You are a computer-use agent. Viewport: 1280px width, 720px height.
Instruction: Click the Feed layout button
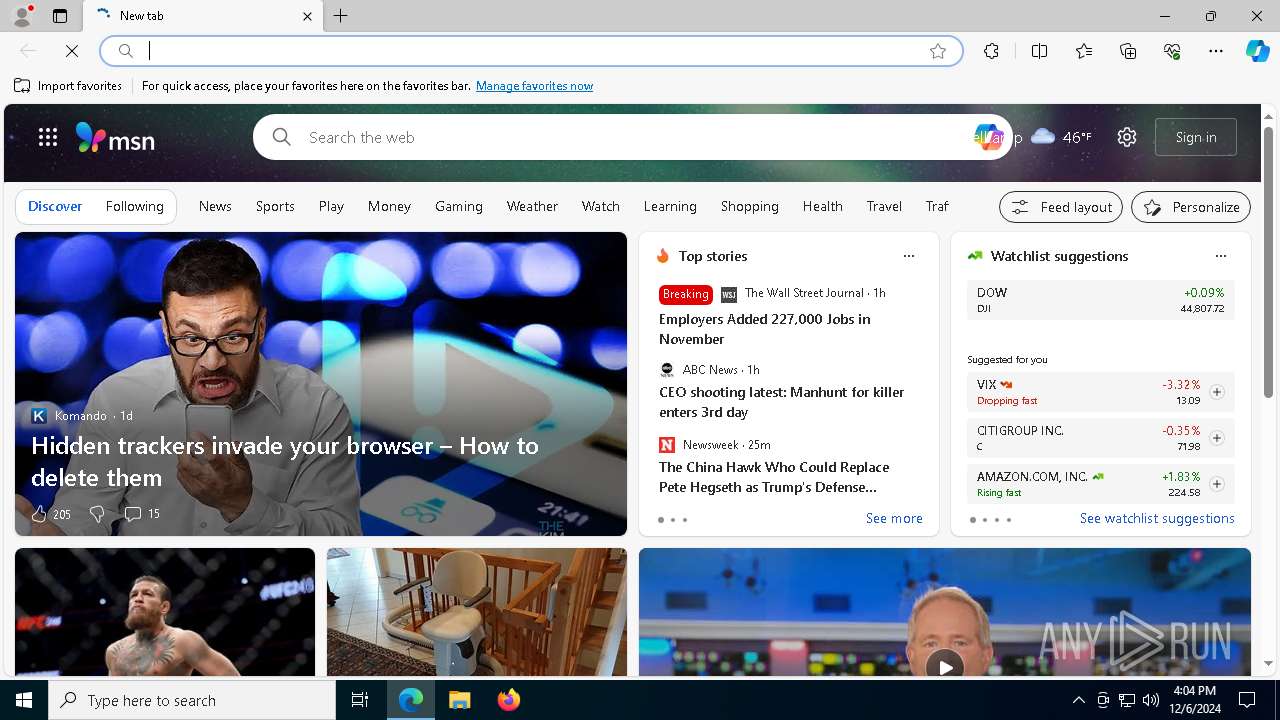pyautogui.click(x=1061, y=207)
